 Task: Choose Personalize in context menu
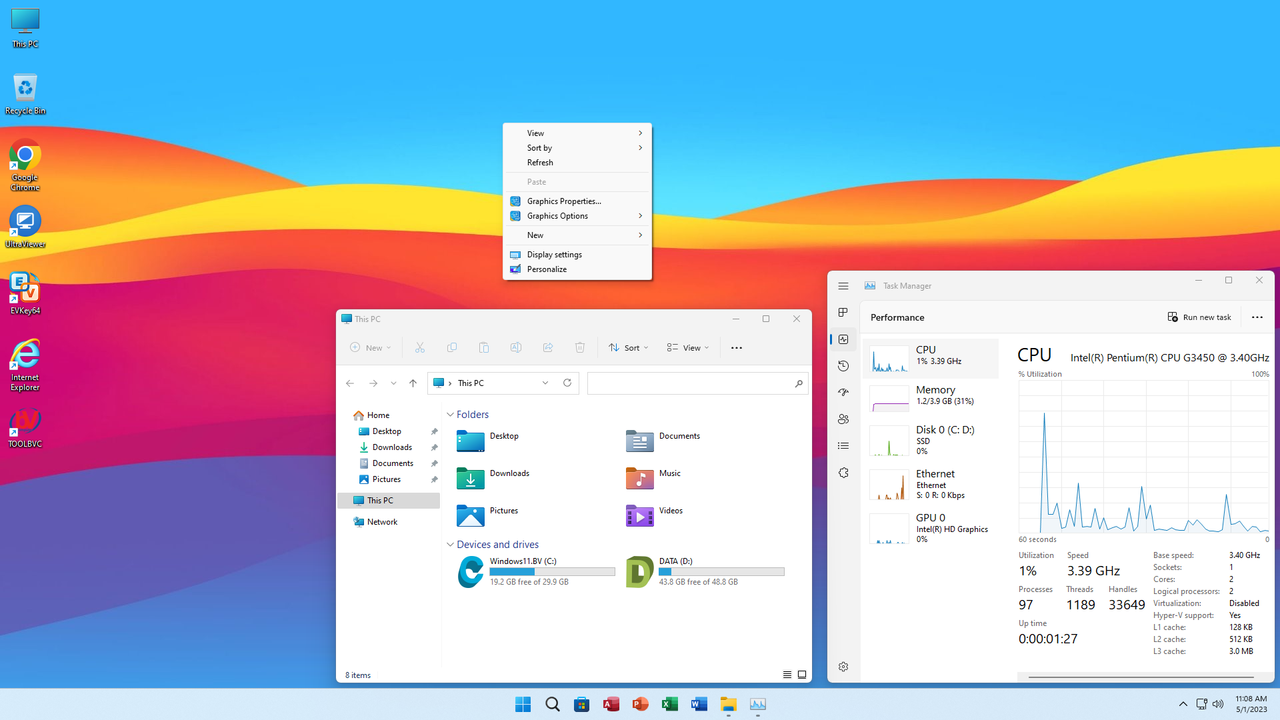pyautogui.click(x=577, y=269)
